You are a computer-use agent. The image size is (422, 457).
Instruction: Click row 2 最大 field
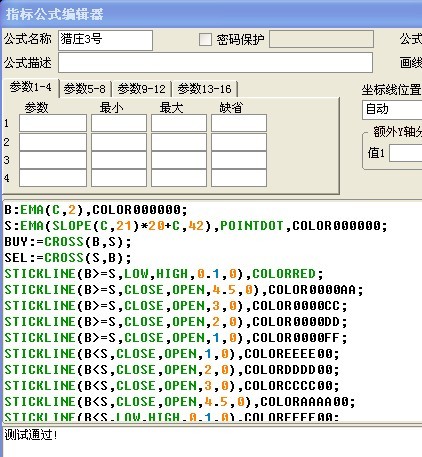pos(179,142)
